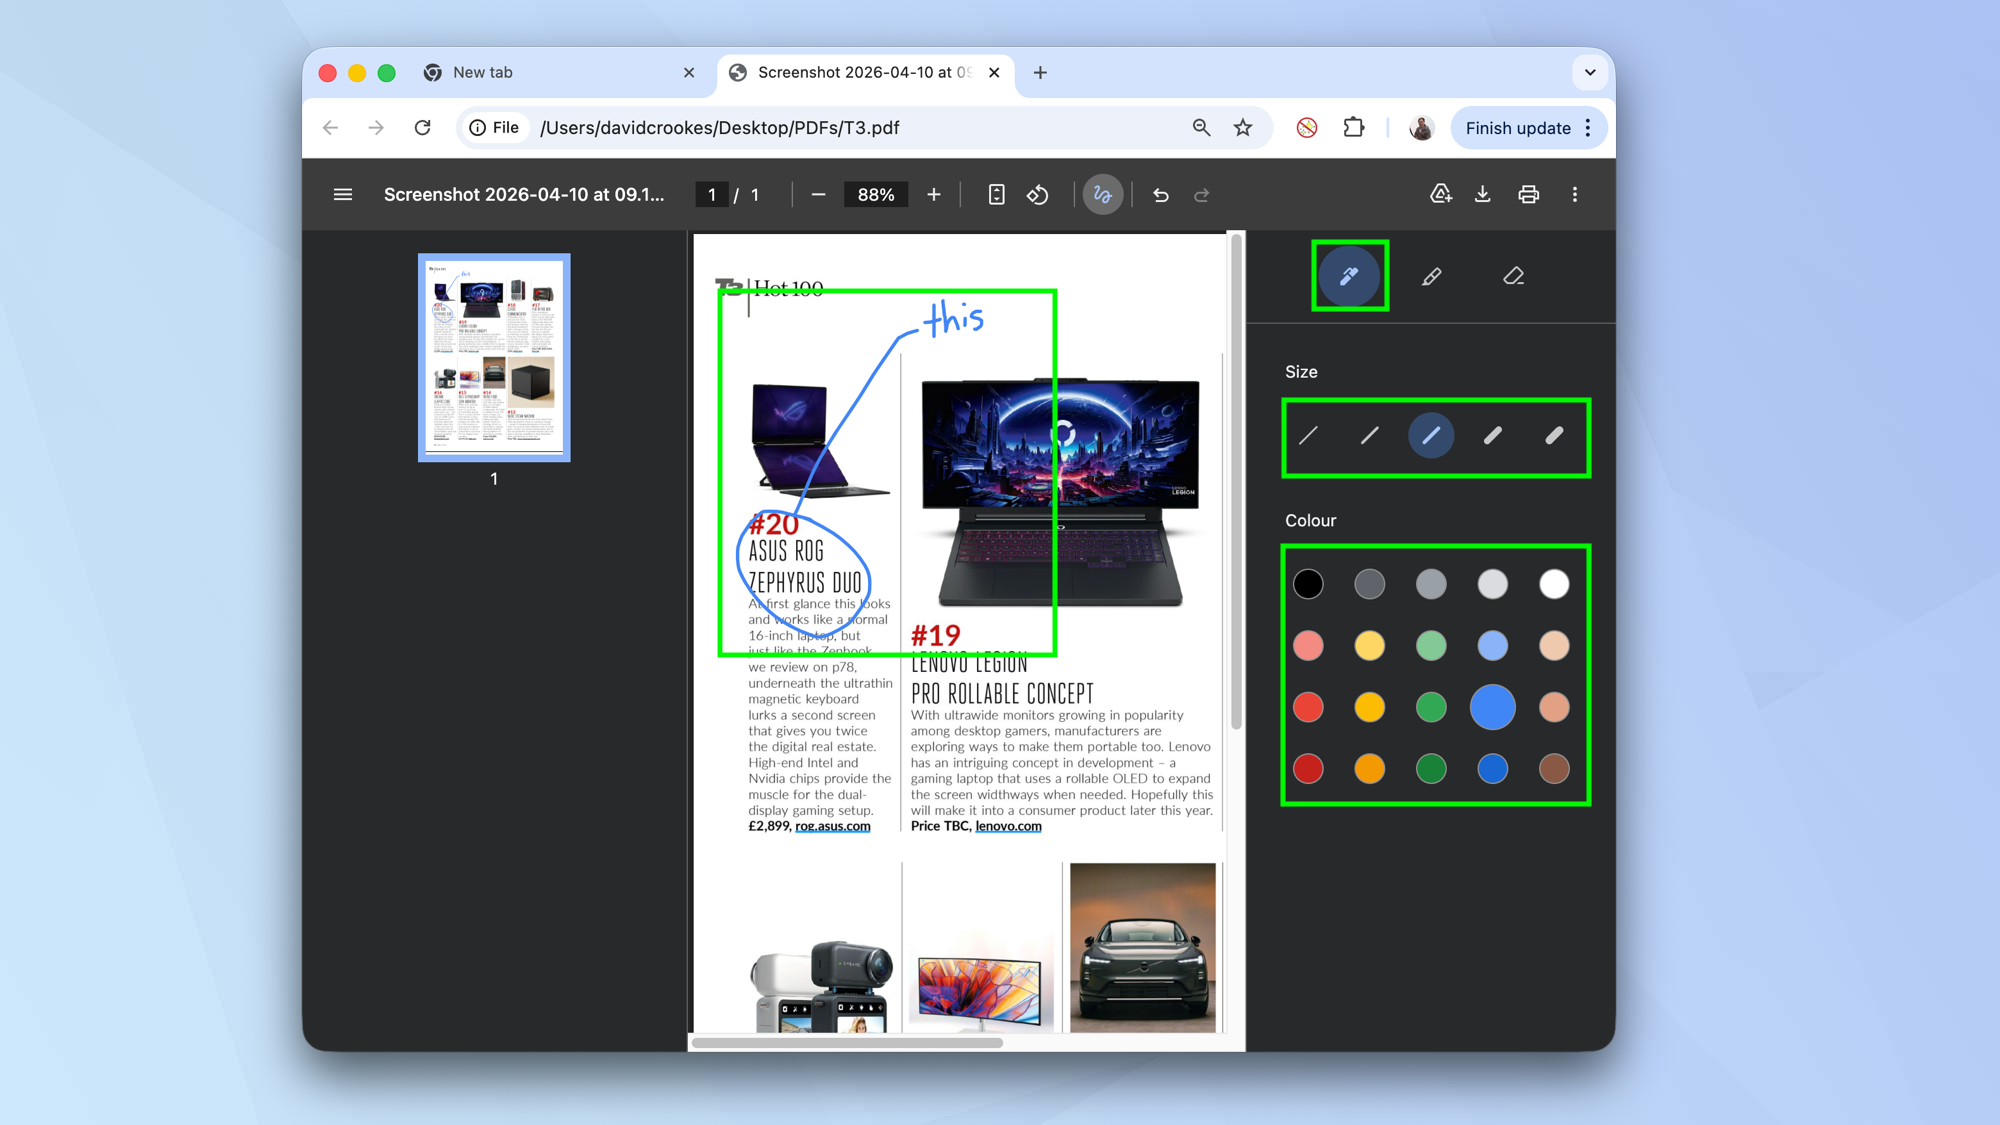Click the Finish update button

(1518, 127)
